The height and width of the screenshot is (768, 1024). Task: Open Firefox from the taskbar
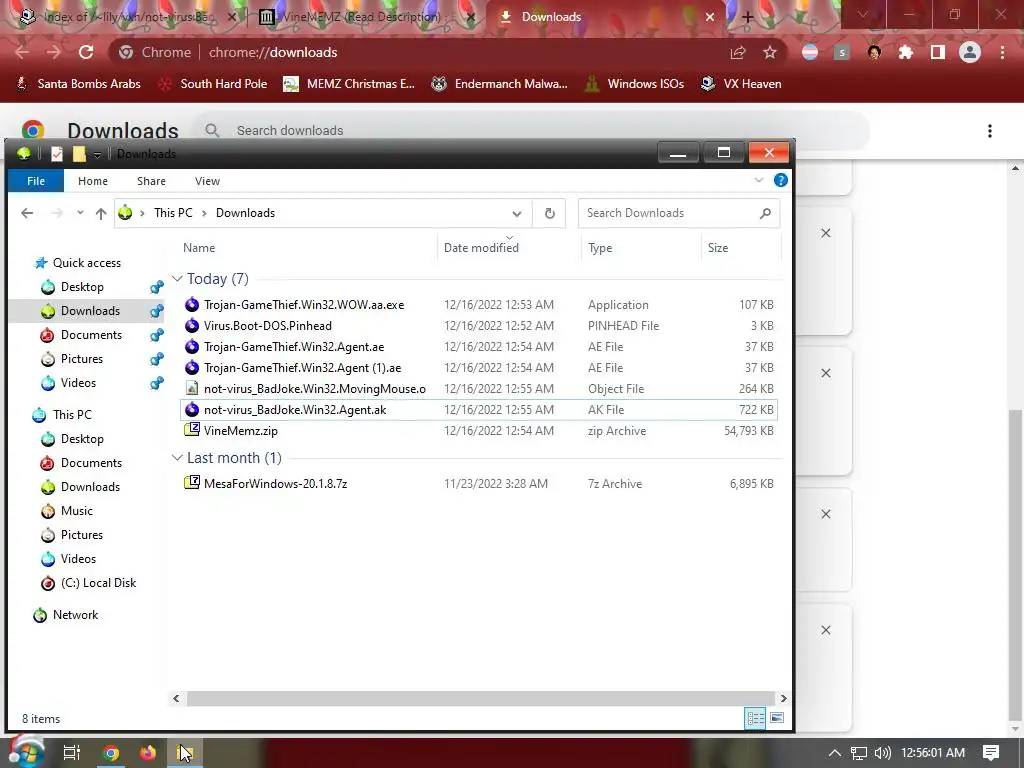(148, 753)
